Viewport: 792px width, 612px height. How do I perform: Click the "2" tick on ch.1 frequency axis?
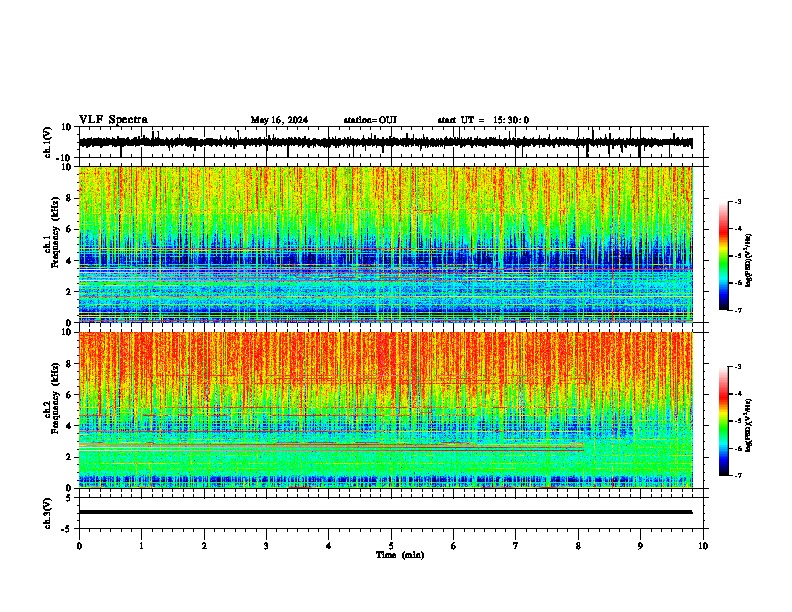[x=70, y=292]
